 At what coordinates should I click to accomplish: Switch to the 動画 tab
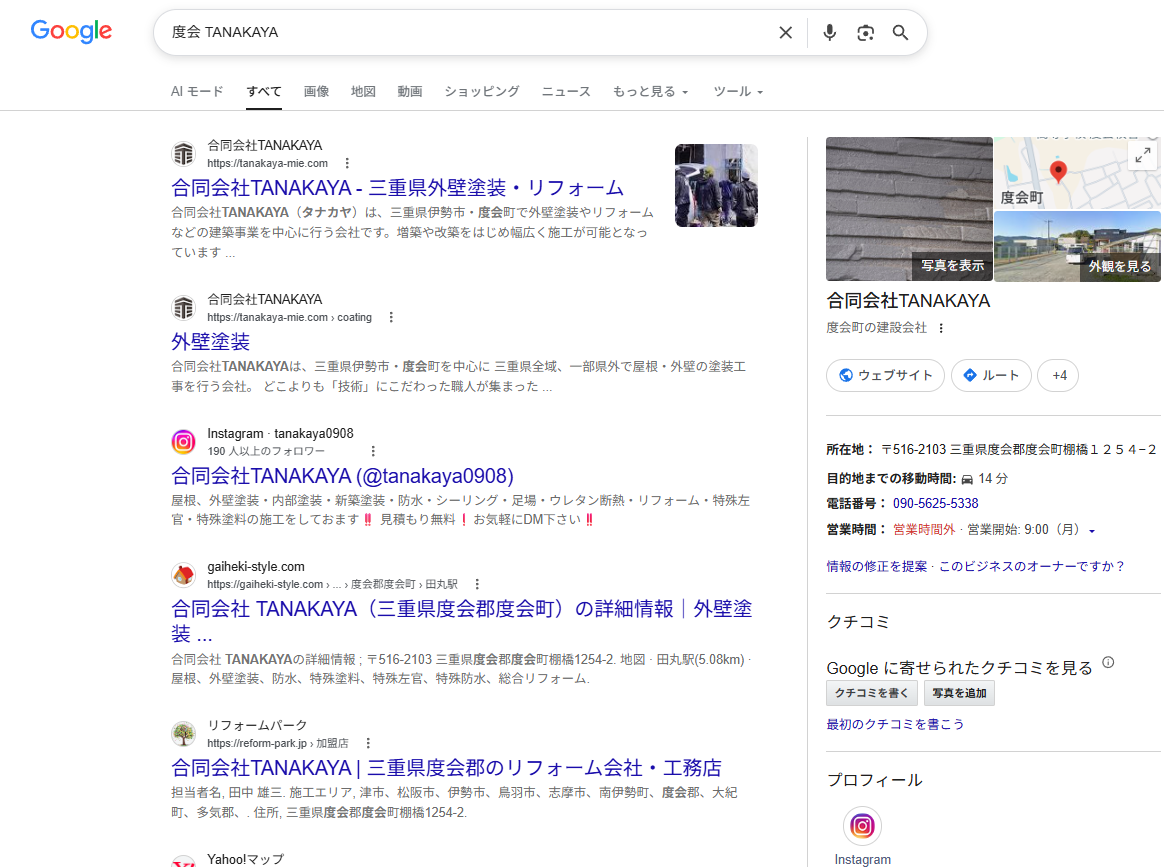410,91
